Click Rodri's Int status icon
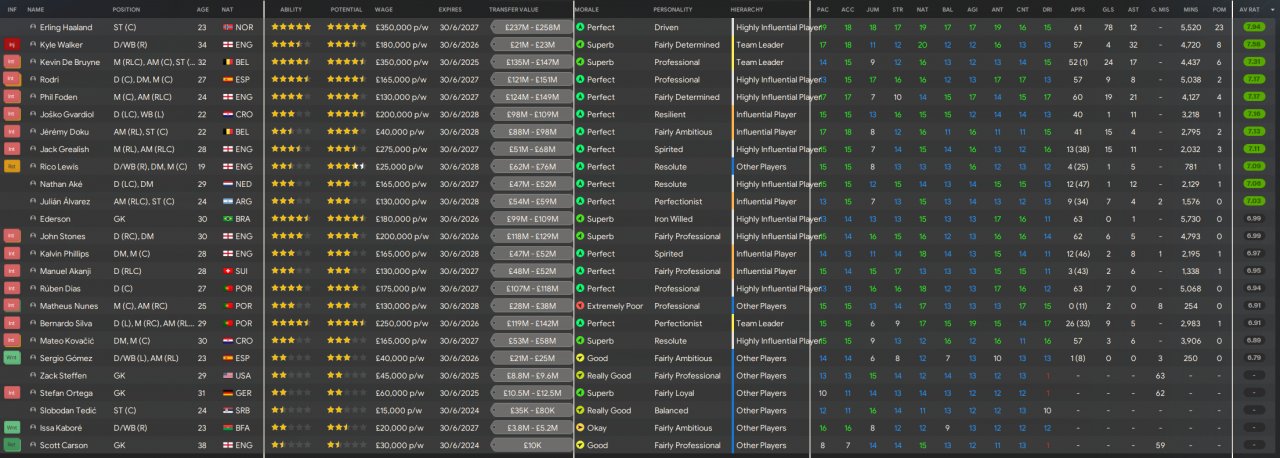Image resolution: width=1280 pixels, height=458 pixels. click(x=12, y=80)
